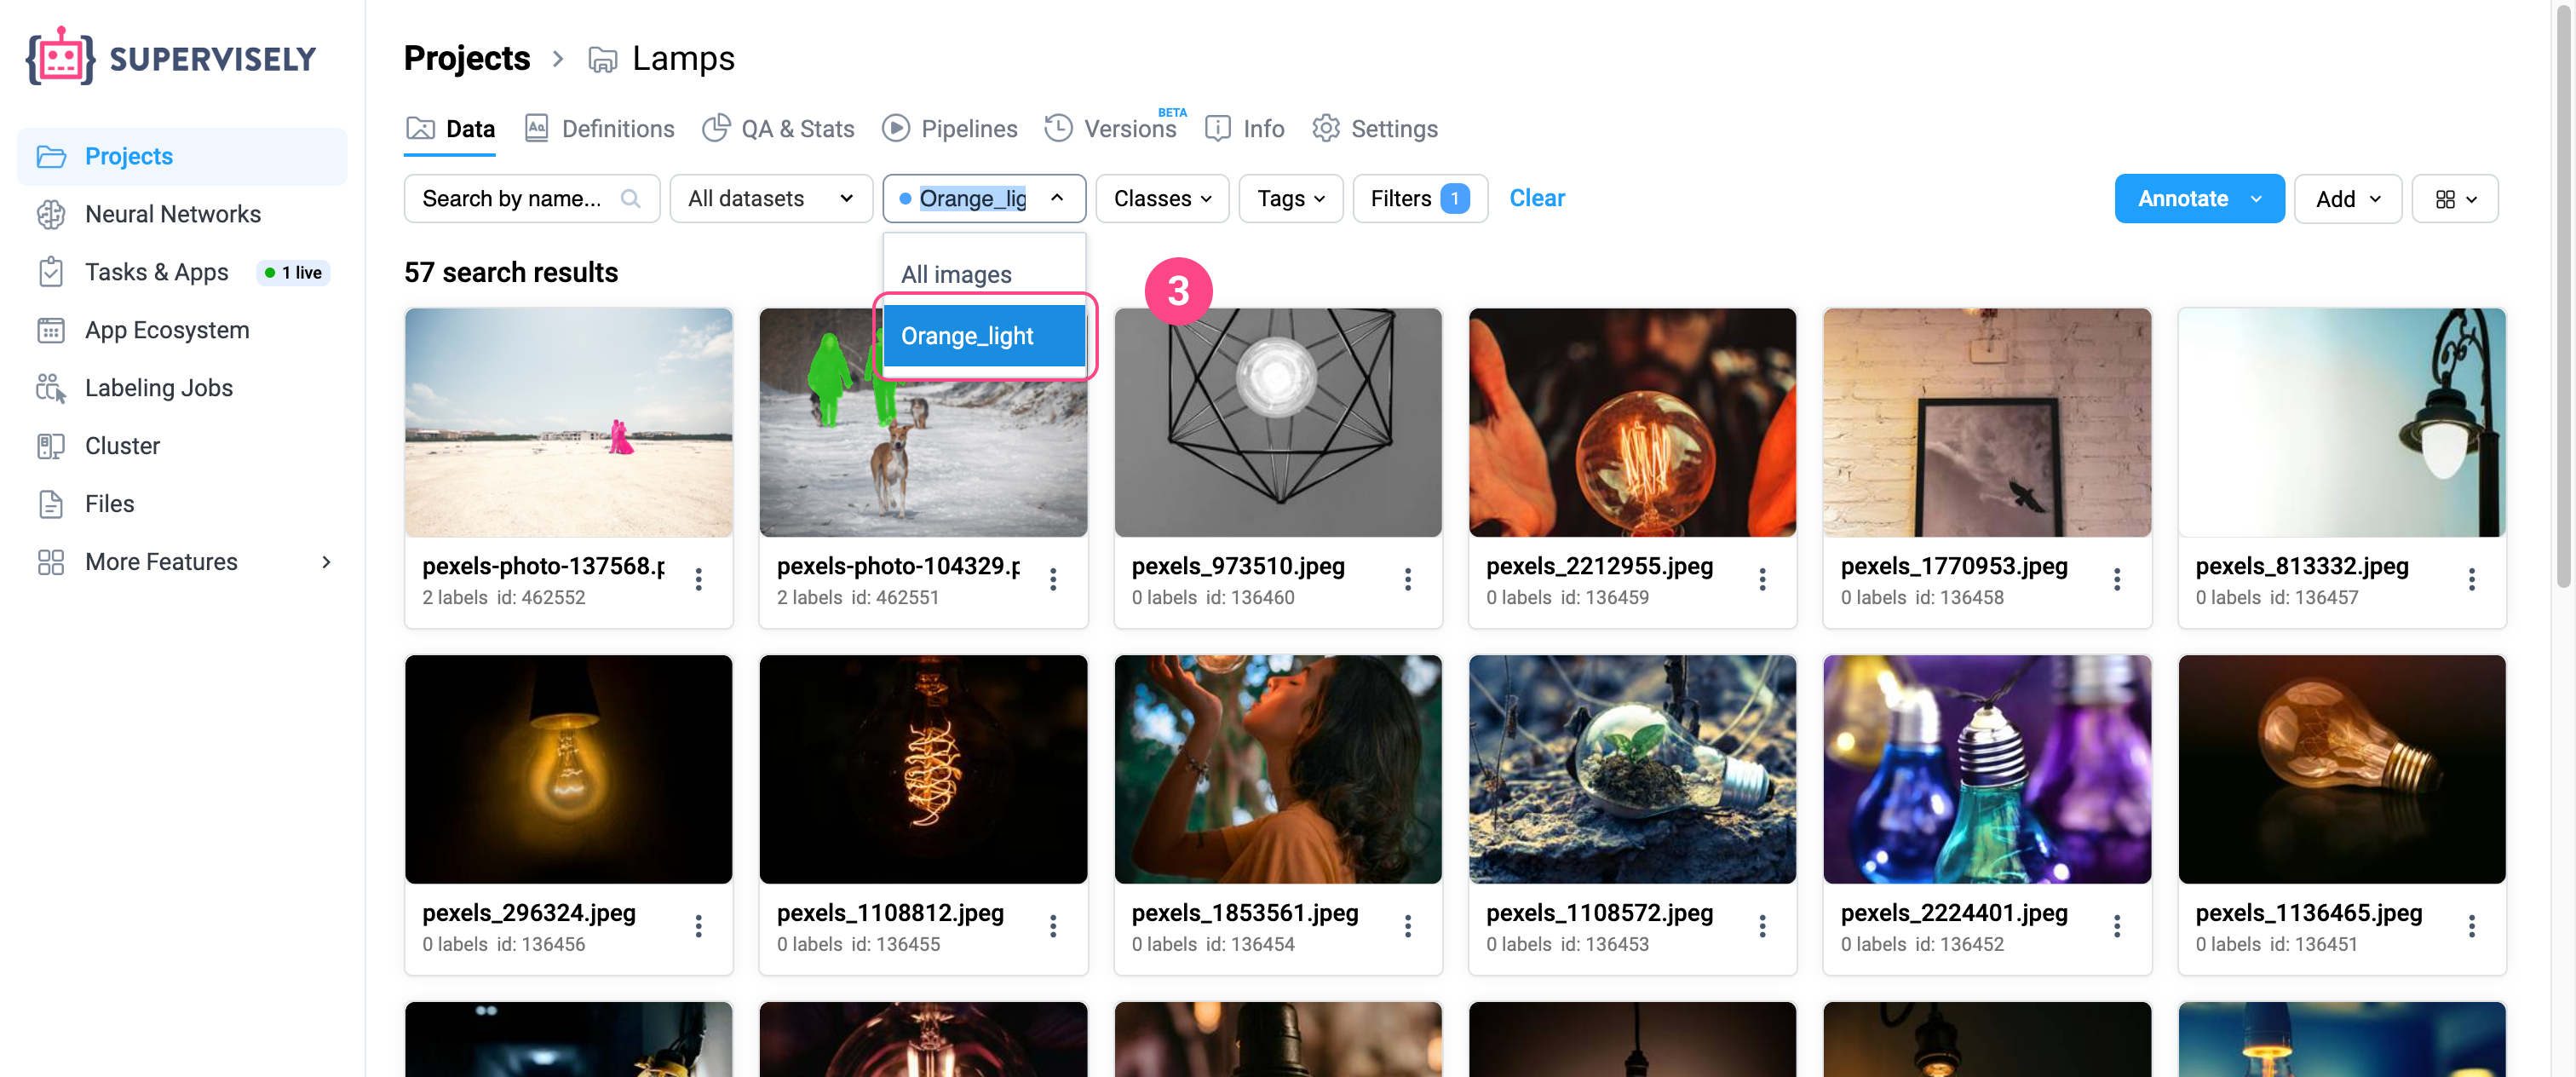Open thumbnail pexels_1108812.jpeg
The height and width of the screenshot is (1077, 2576).
(x=923, y=769)
